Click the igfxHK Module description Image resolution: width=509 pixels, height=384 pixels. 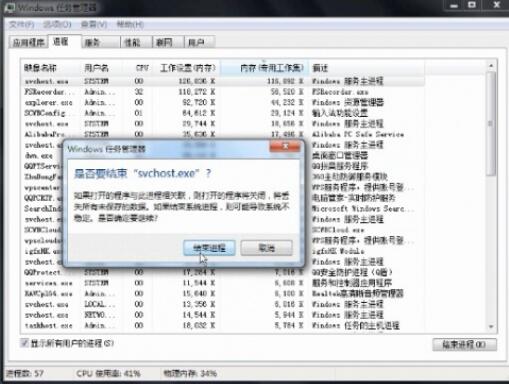pos(338,251)
